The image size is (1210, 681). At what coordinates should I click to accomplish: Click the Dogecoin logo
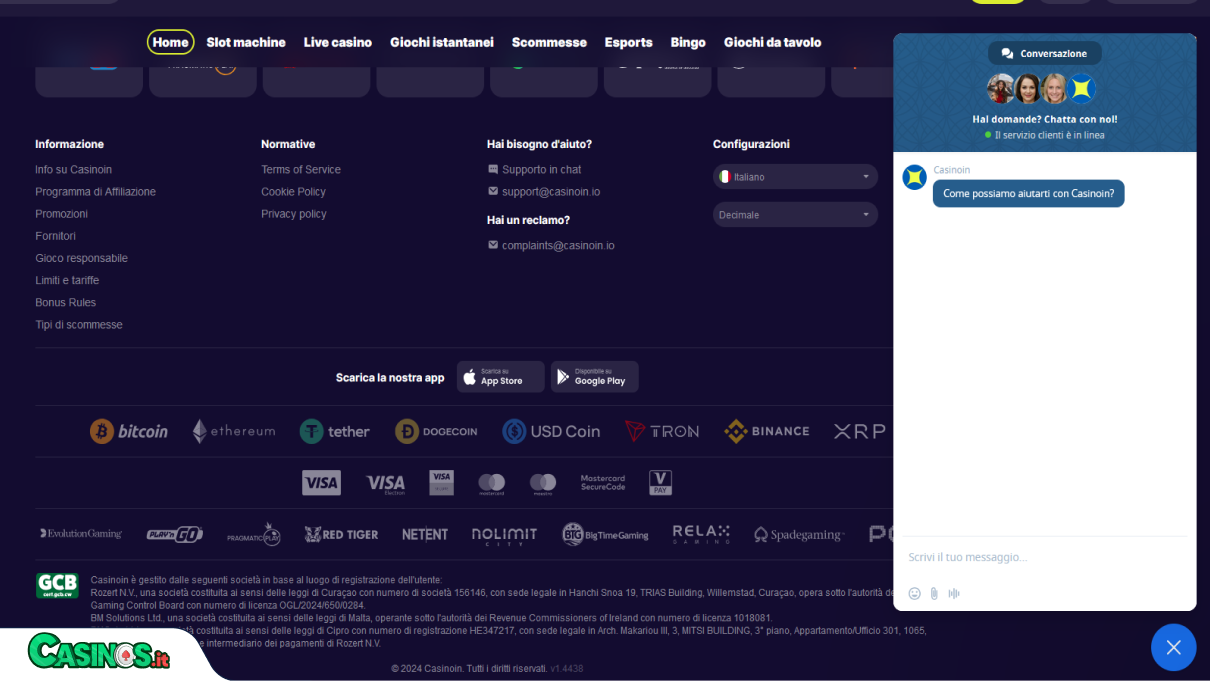coord(436,431)
